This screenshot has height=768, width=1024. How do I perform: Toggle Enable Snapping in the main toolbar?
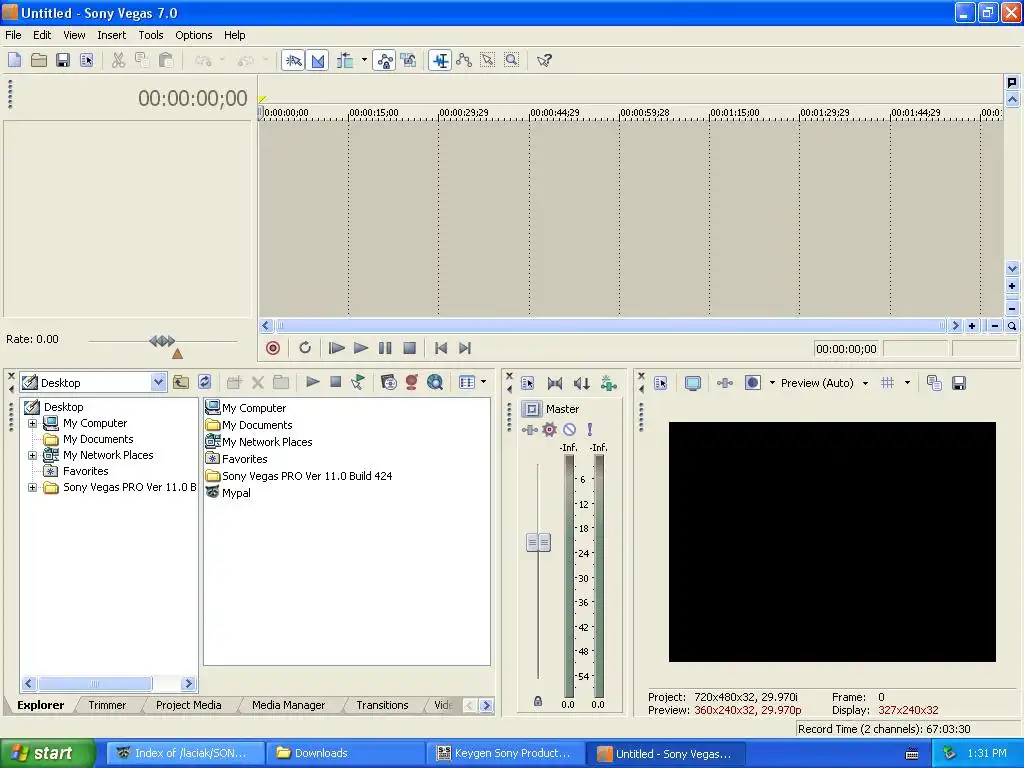(293, 61)
